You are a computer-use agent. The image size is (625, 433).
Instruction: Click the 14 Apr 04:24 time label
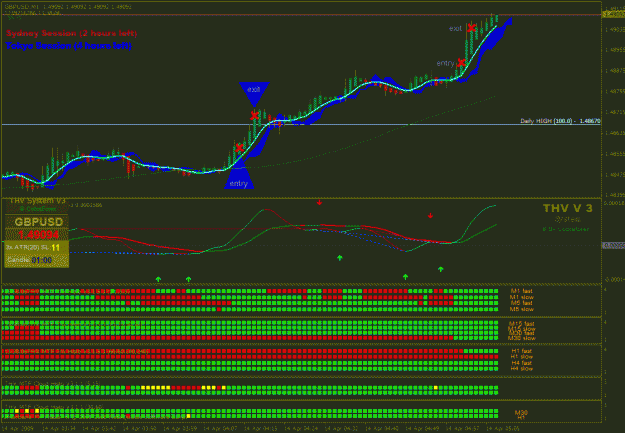301,429
